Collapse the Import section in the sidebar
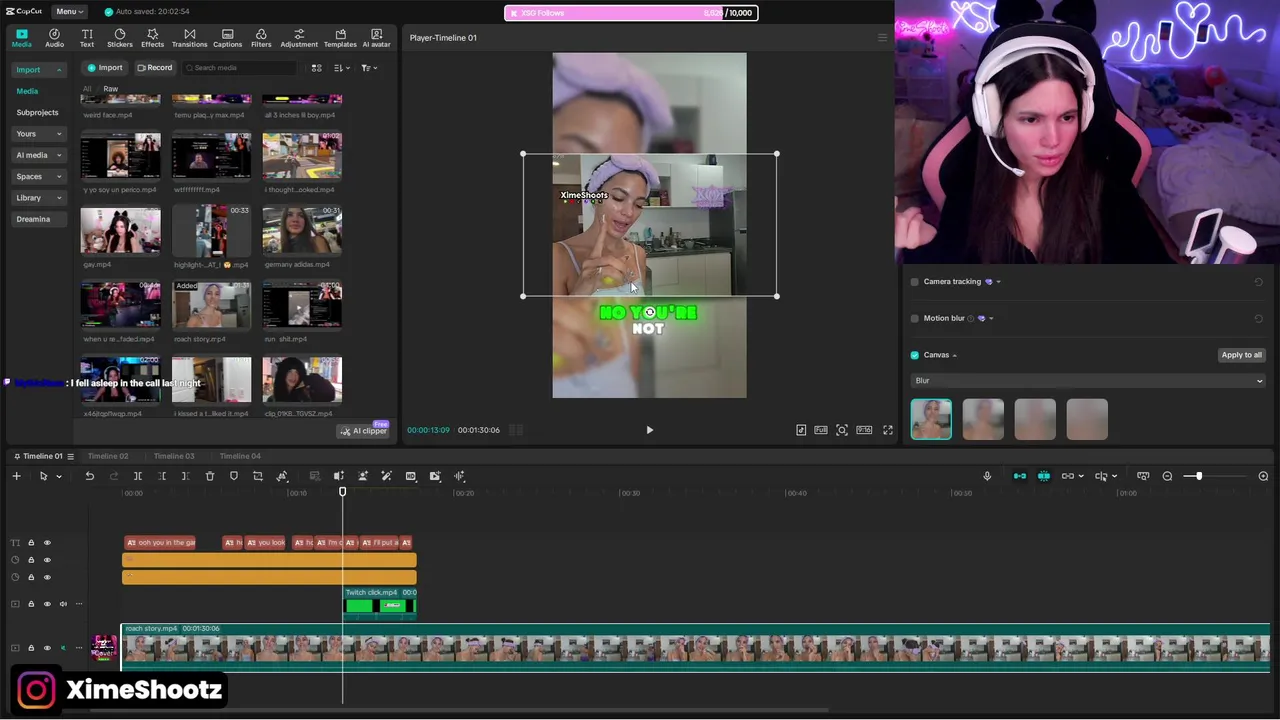Image resolution: width=1280 pixels, height=720 pixels. (38, 70)
